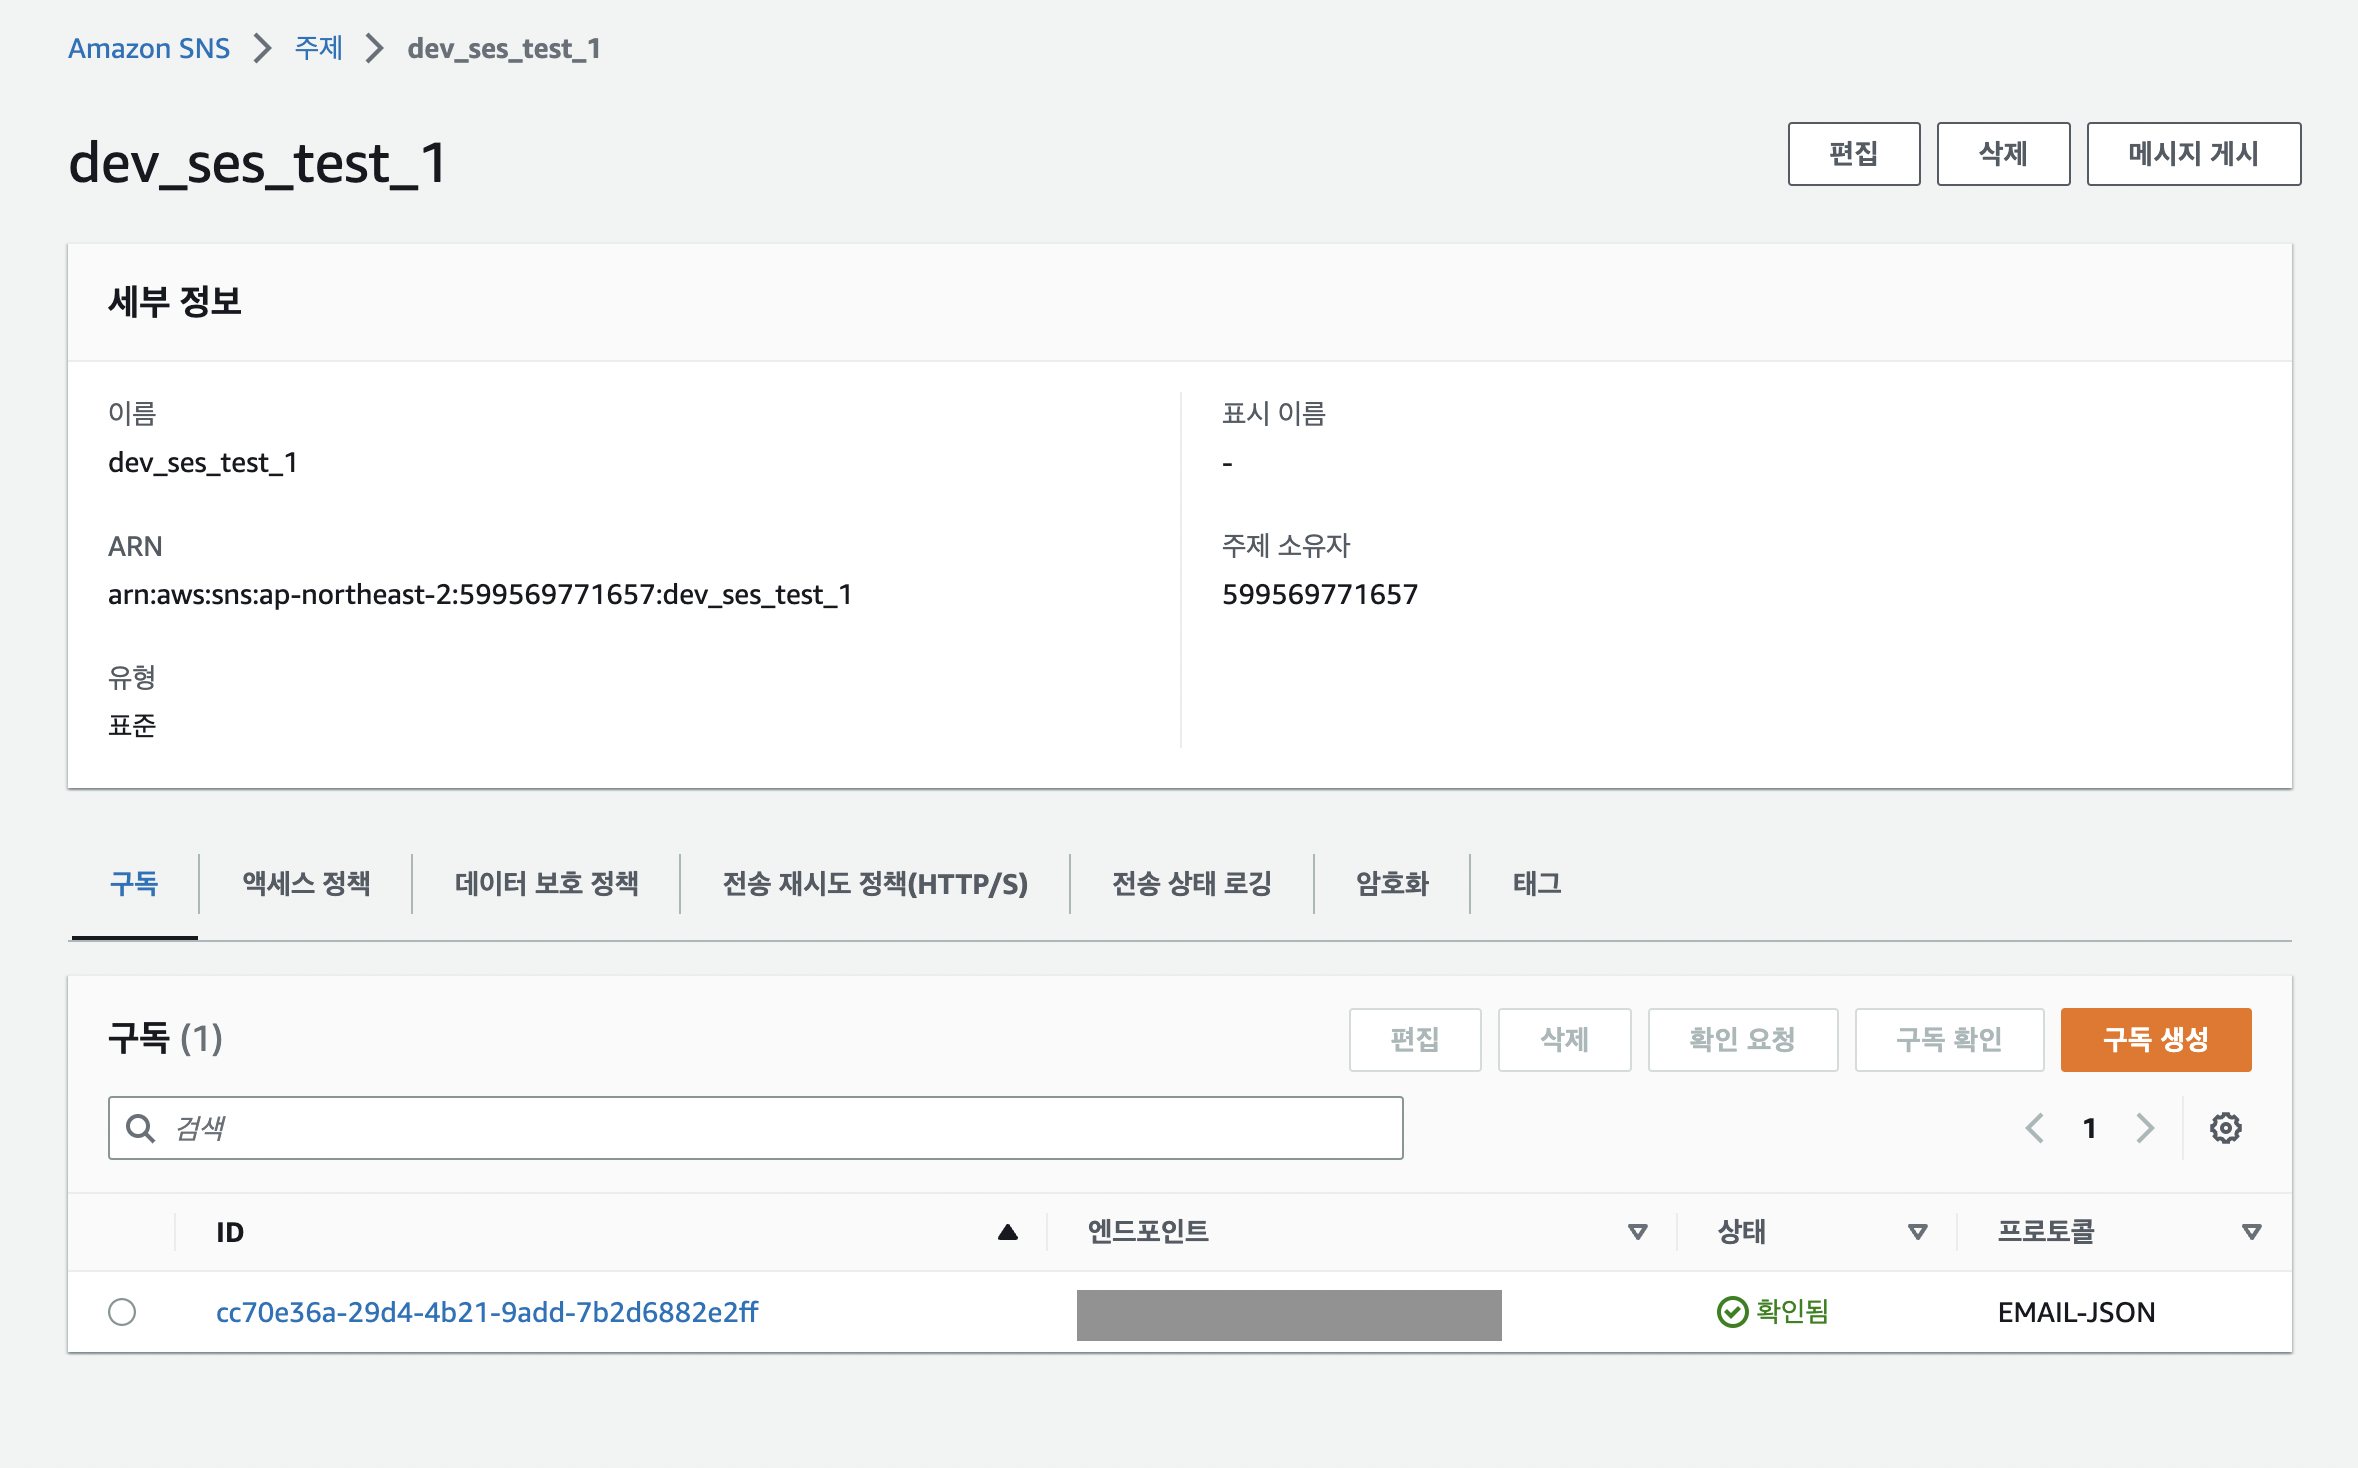Click the 메시지 게시 button
The image size is (2358, 1468).
pyautogui.click(x=2193, y=154)
